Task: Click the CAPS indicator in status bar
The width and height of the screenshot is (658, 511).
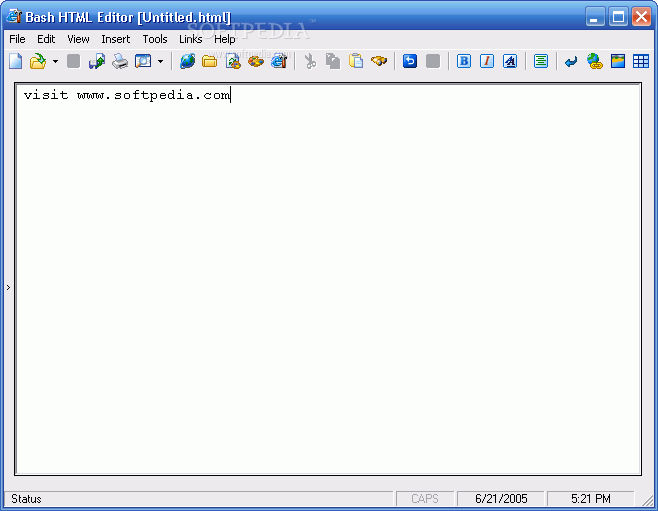Action: coord(425,499)
